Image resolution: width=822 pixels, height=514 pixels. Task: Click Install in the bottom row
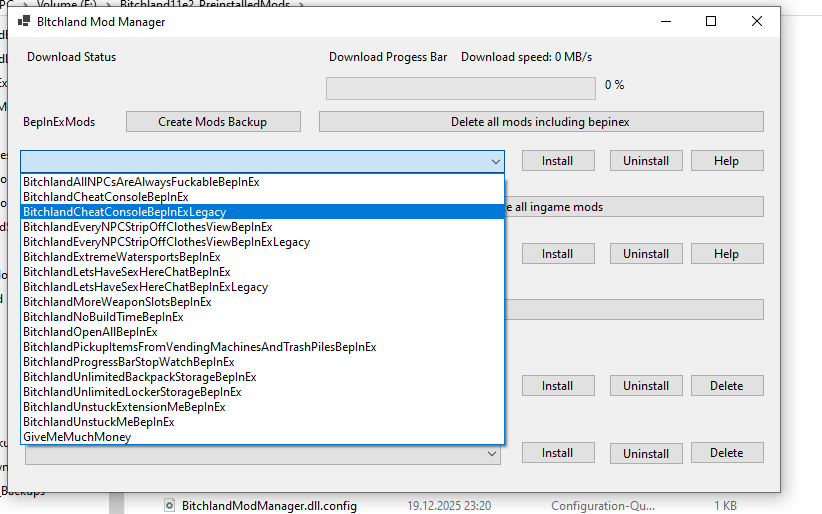click(x=558, y=453)
